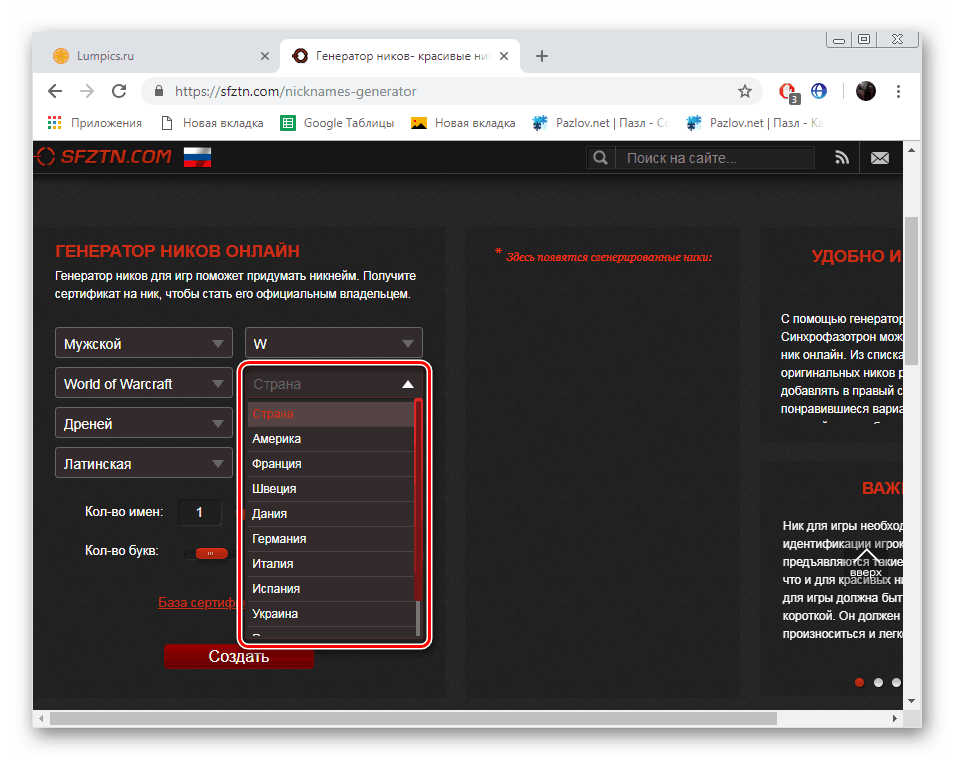Close the Генератор ников tab

pos(504,56)
